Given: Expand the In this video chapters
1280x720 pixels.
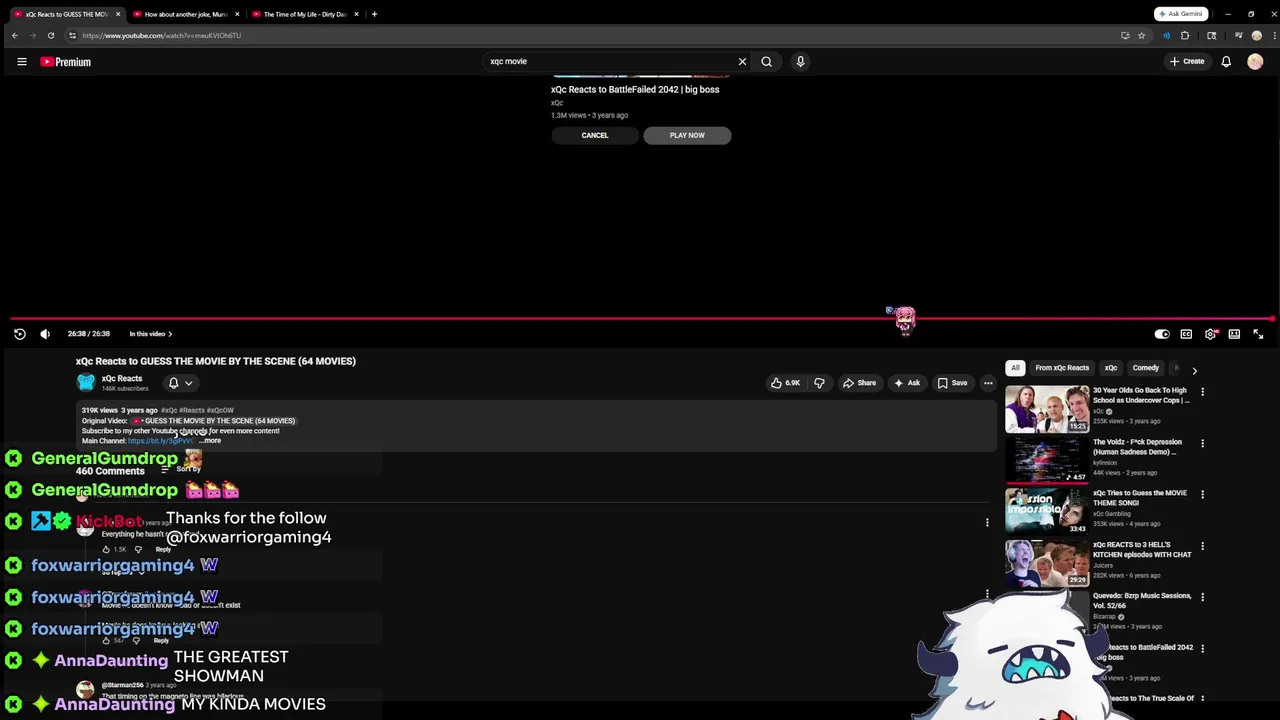Looking at the screenshot, I should coord(150,334).
